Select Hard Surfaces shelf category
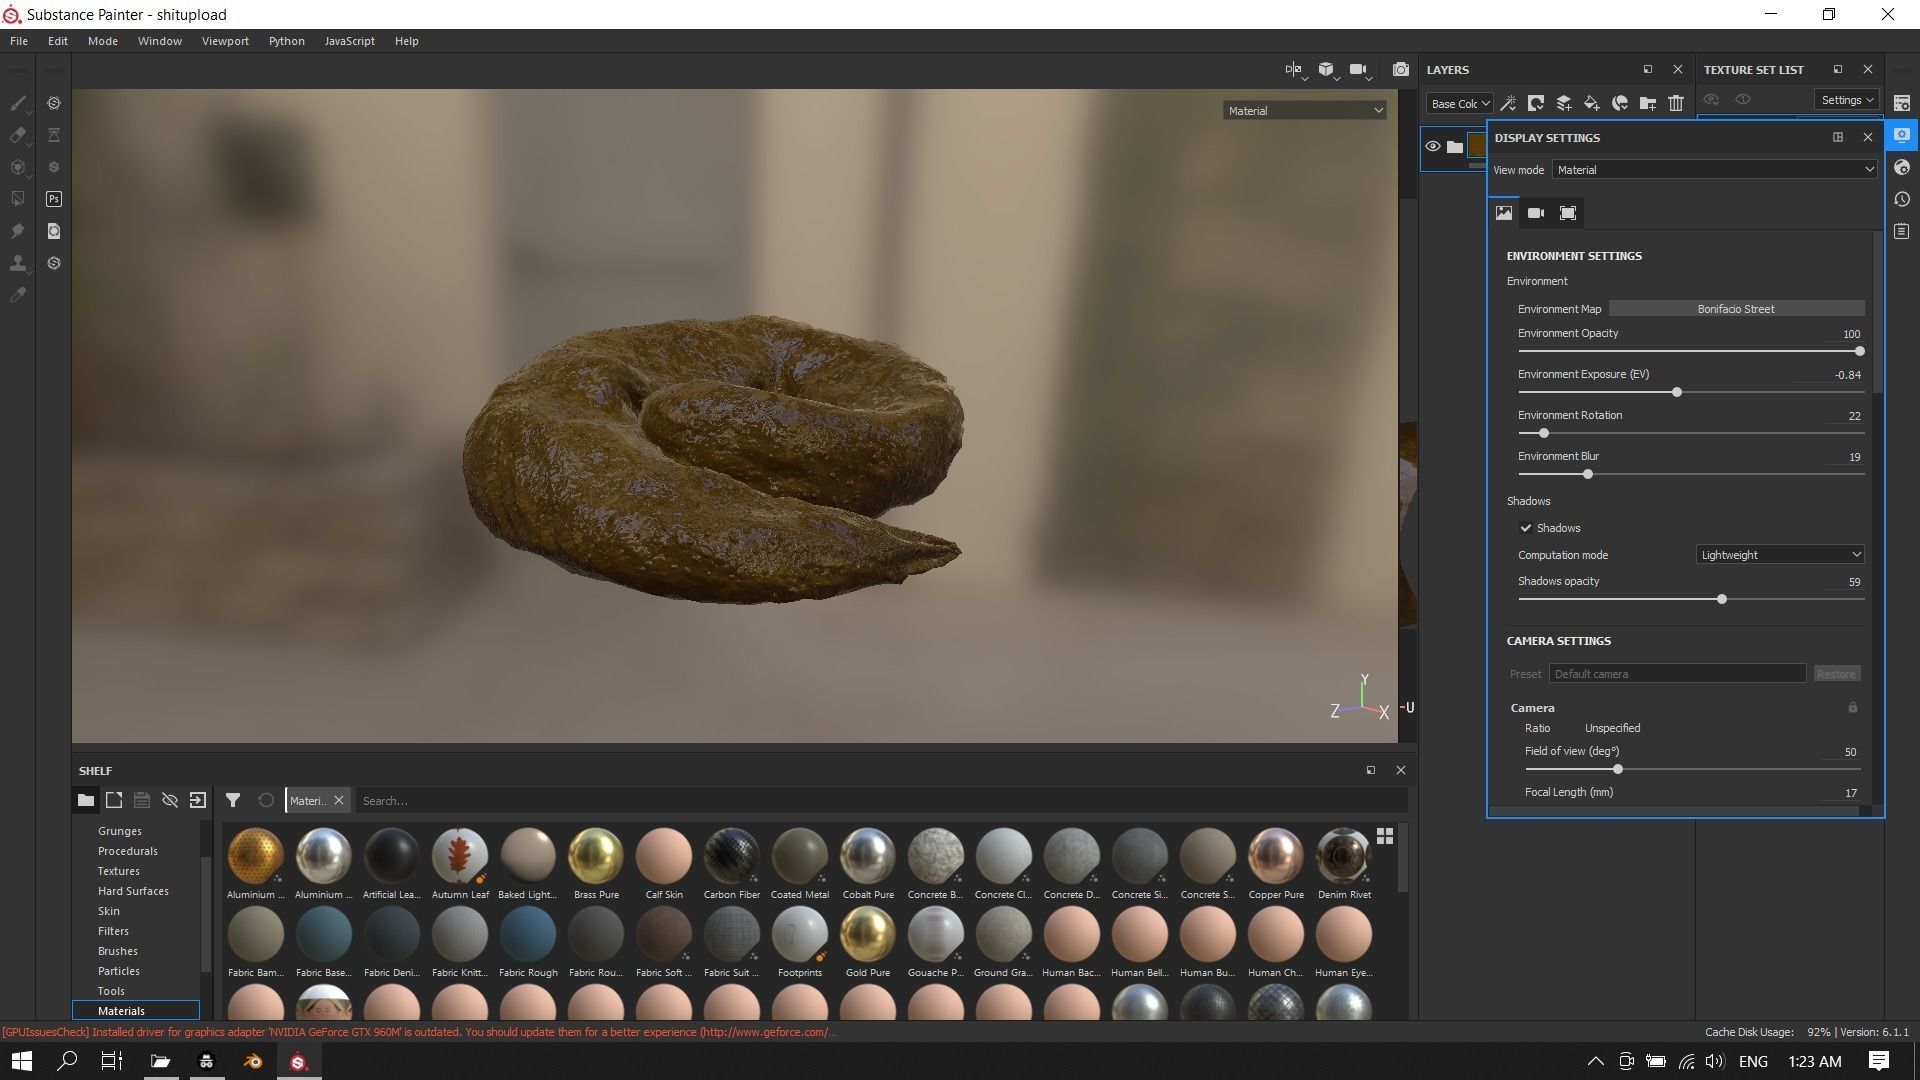Screen dimensions: 1920x1080 133,891
